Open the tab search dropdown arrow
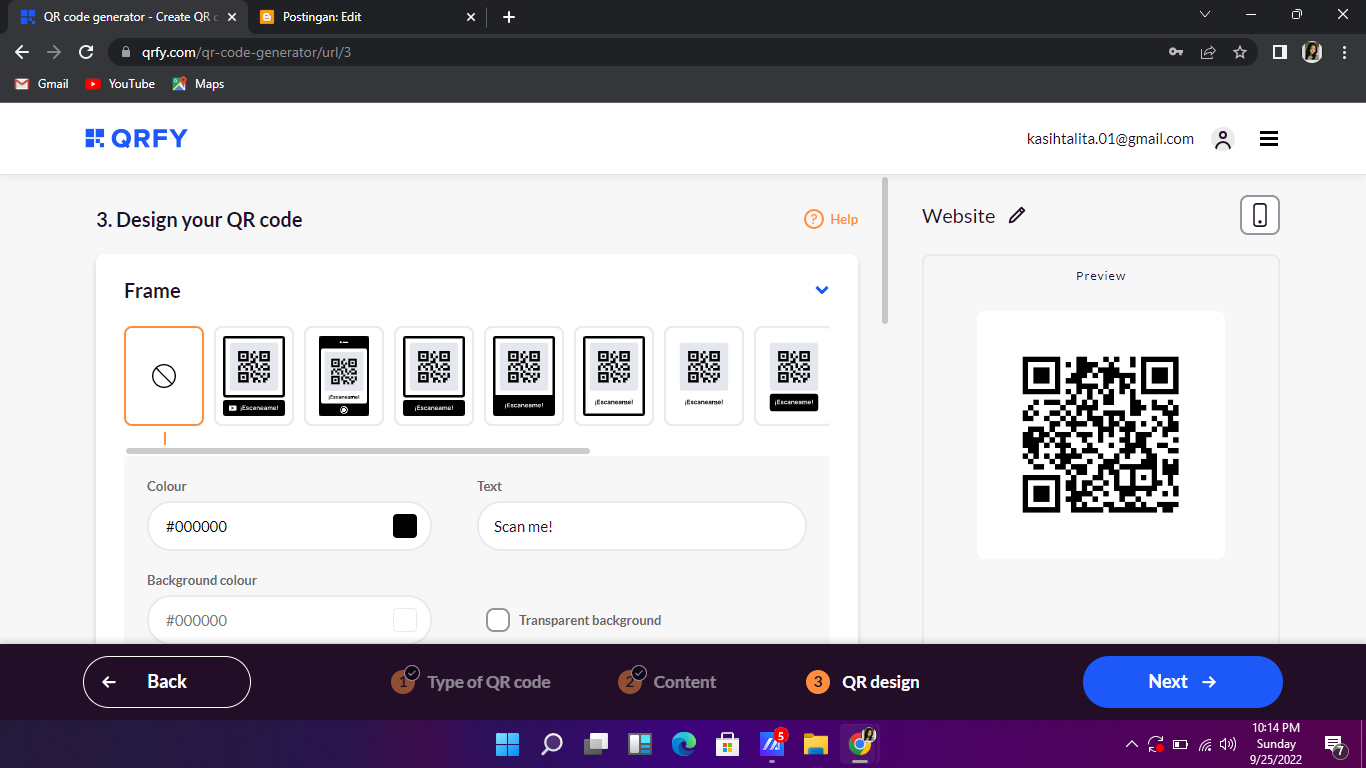 point(1205,15)
